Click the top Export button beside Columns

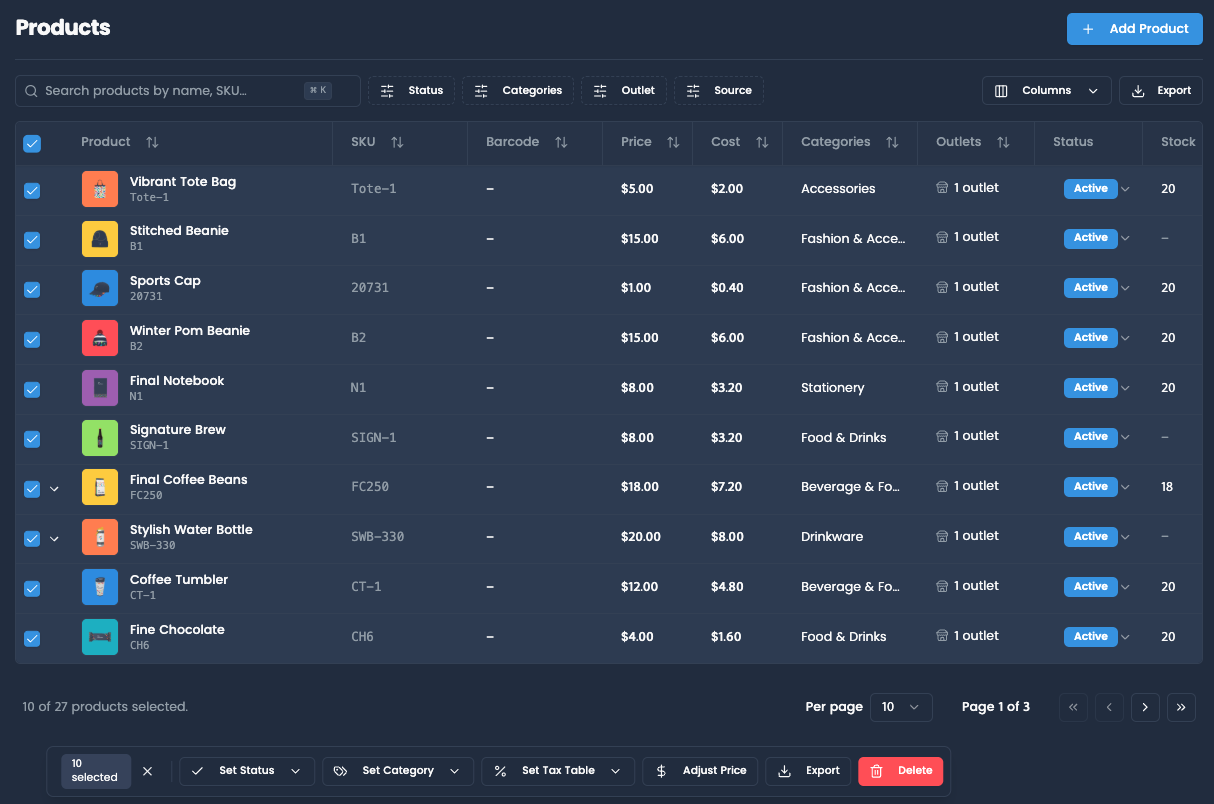click(x=1161, y=91)
